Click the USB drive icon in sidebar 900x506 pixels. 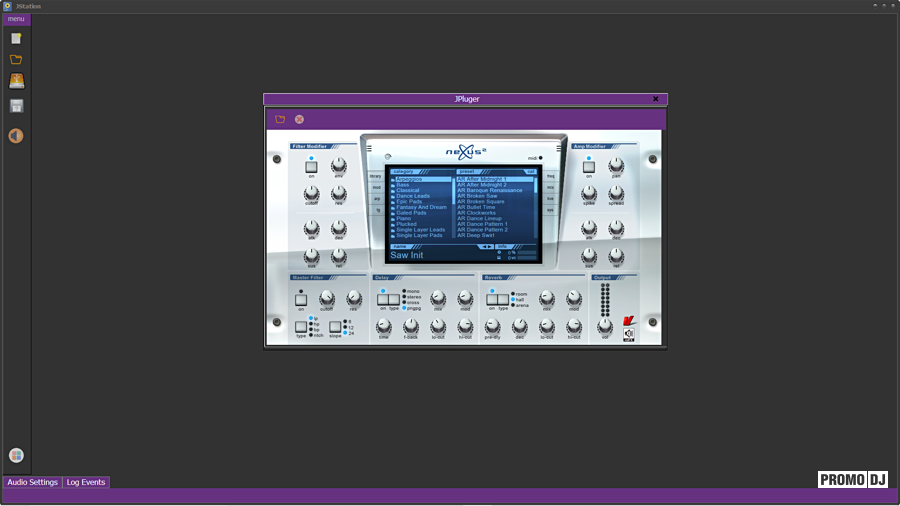coord(17,81)
